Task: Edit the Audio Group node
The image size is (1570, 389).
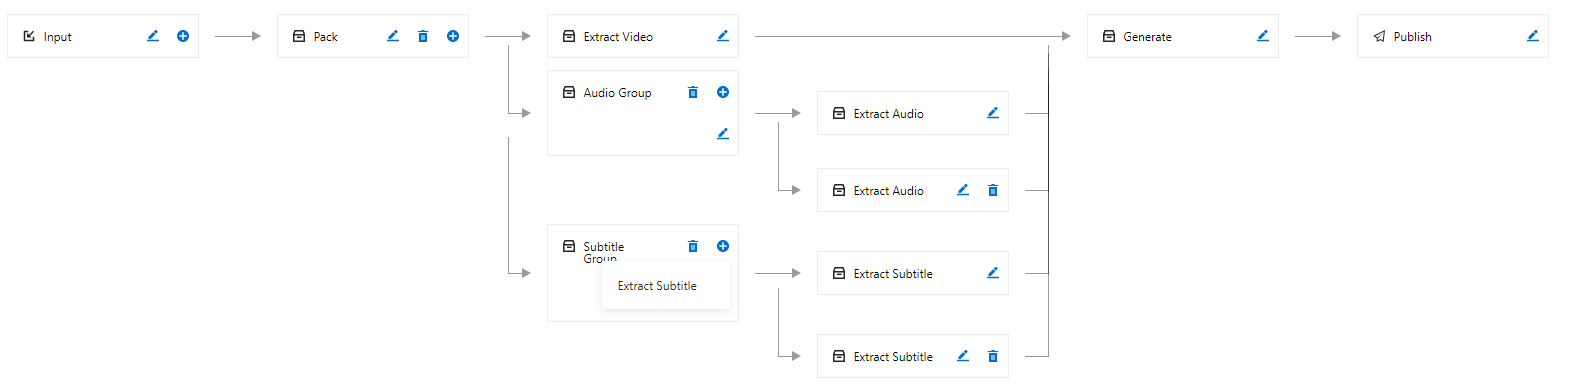Action: point(723,133)
